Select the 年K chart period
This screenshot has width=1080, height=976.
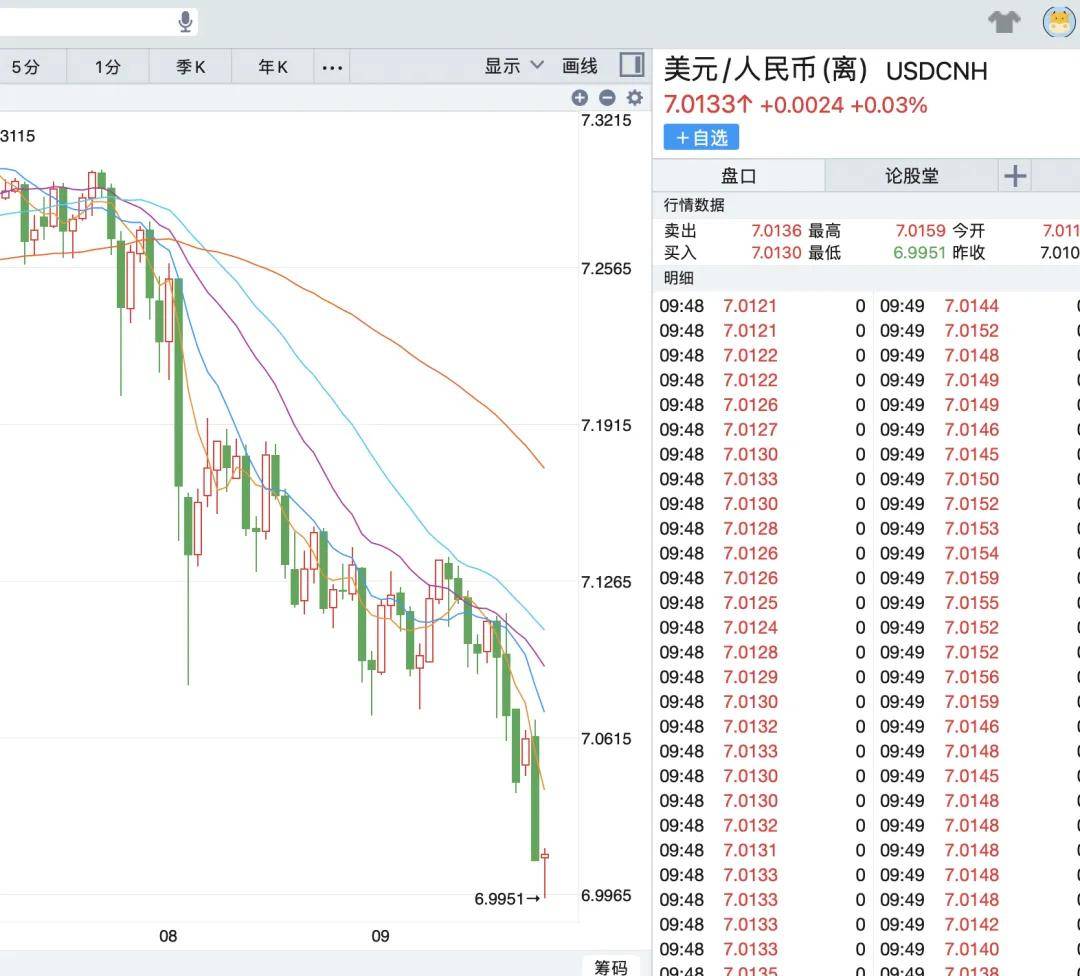273,67
